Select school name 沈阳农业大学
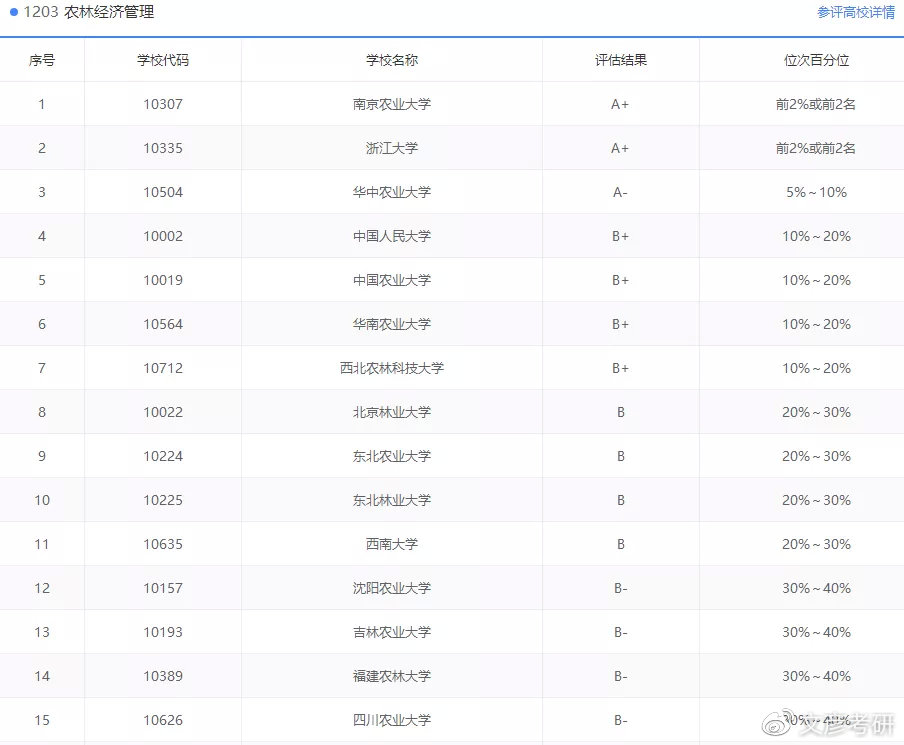 392,588
